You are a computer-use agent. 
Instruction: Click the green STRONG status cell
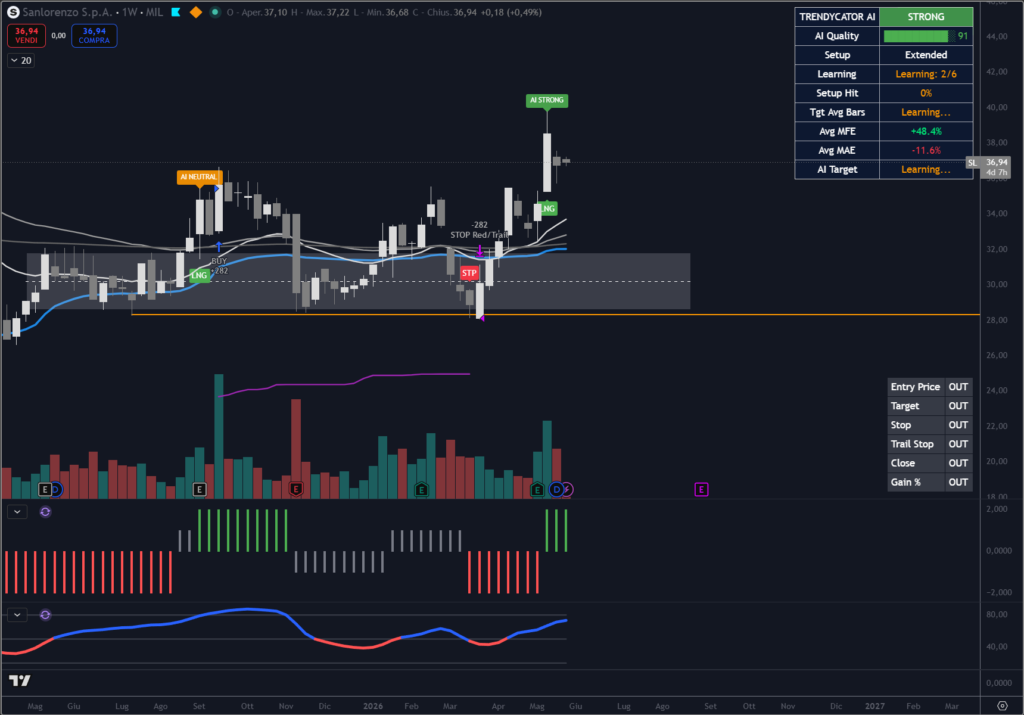click(x=925, y=17)
